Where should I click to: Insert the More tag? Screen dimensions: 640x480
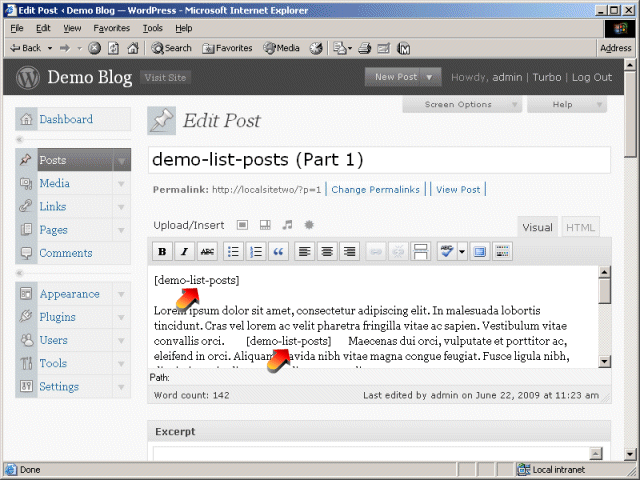pos(420,251)
